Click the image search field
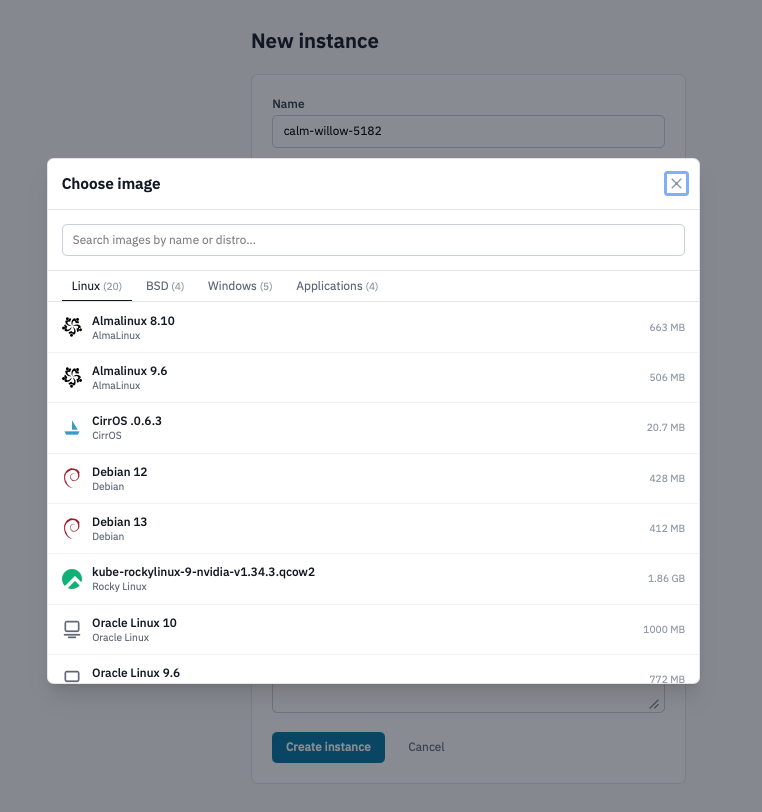Screen dimensions: 762x812 (373, 240)
